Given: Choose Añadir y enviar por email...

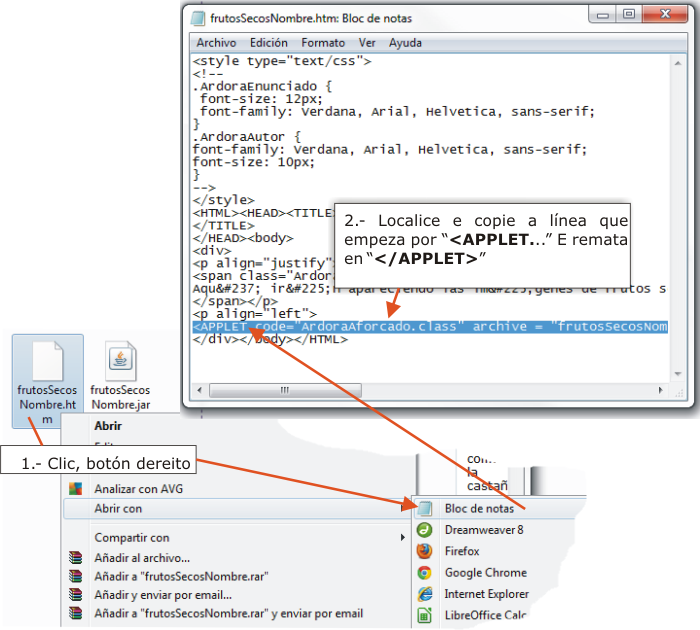Looking at the screenshot, I should coord(158,595).
